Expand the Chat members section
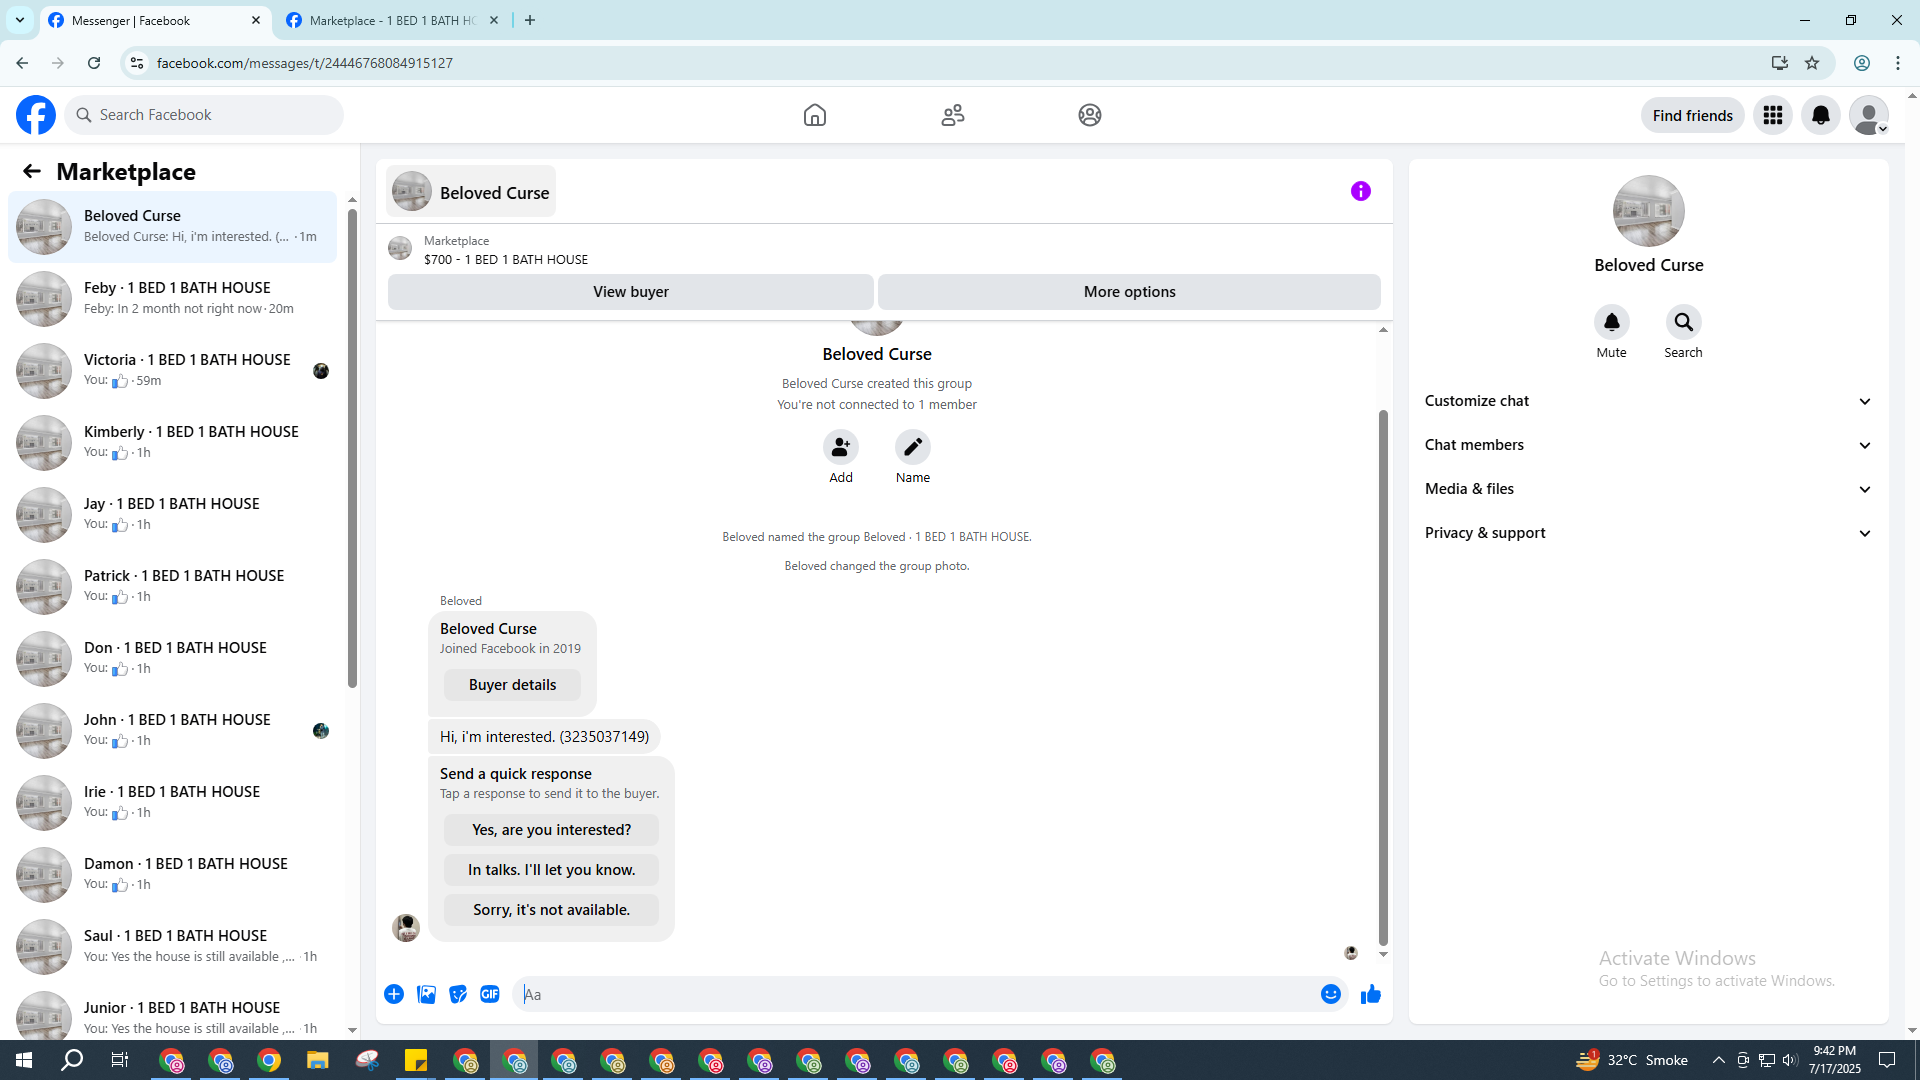 click(1649, 445)
